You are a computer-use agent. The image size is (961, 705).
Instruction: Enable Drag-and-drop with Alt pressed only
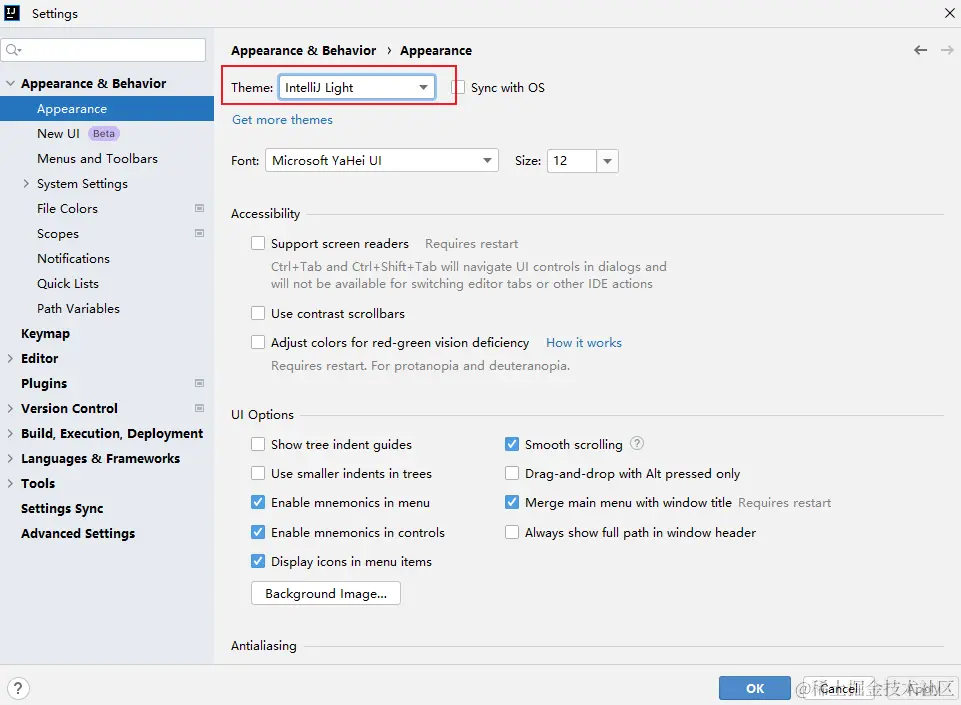click(512, 473)
